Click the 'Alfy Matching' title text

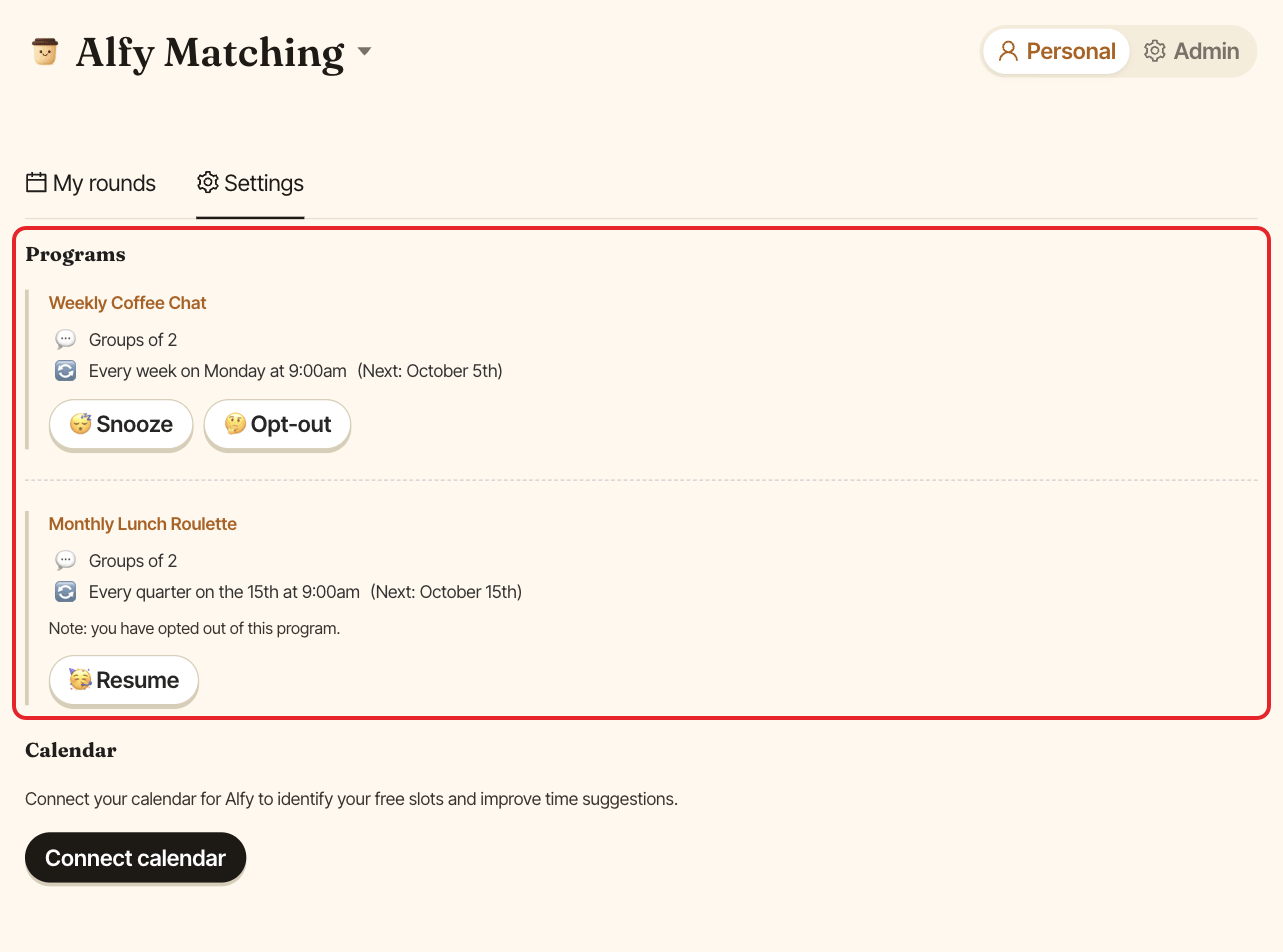pos(210,52)
